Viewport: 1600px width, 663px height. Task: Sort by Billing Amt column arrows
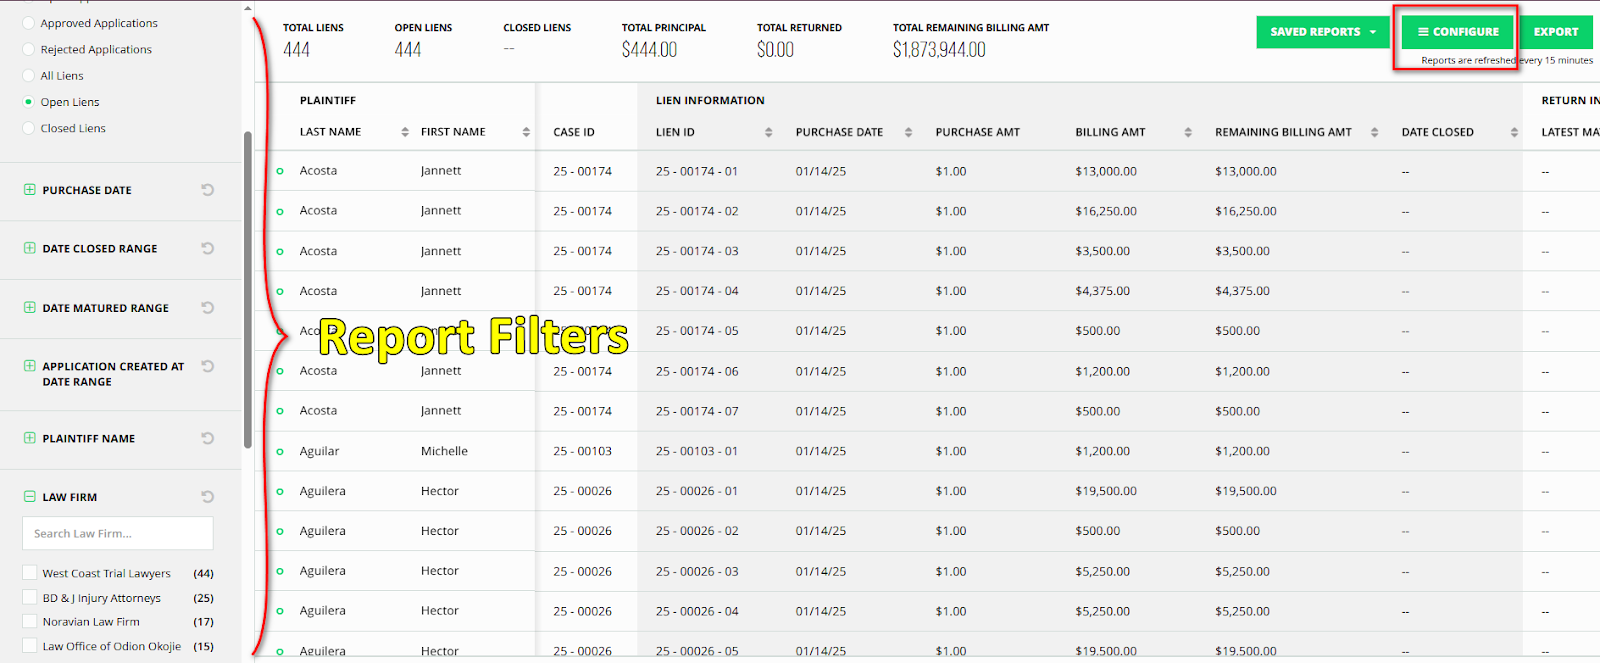[1188, 132]
